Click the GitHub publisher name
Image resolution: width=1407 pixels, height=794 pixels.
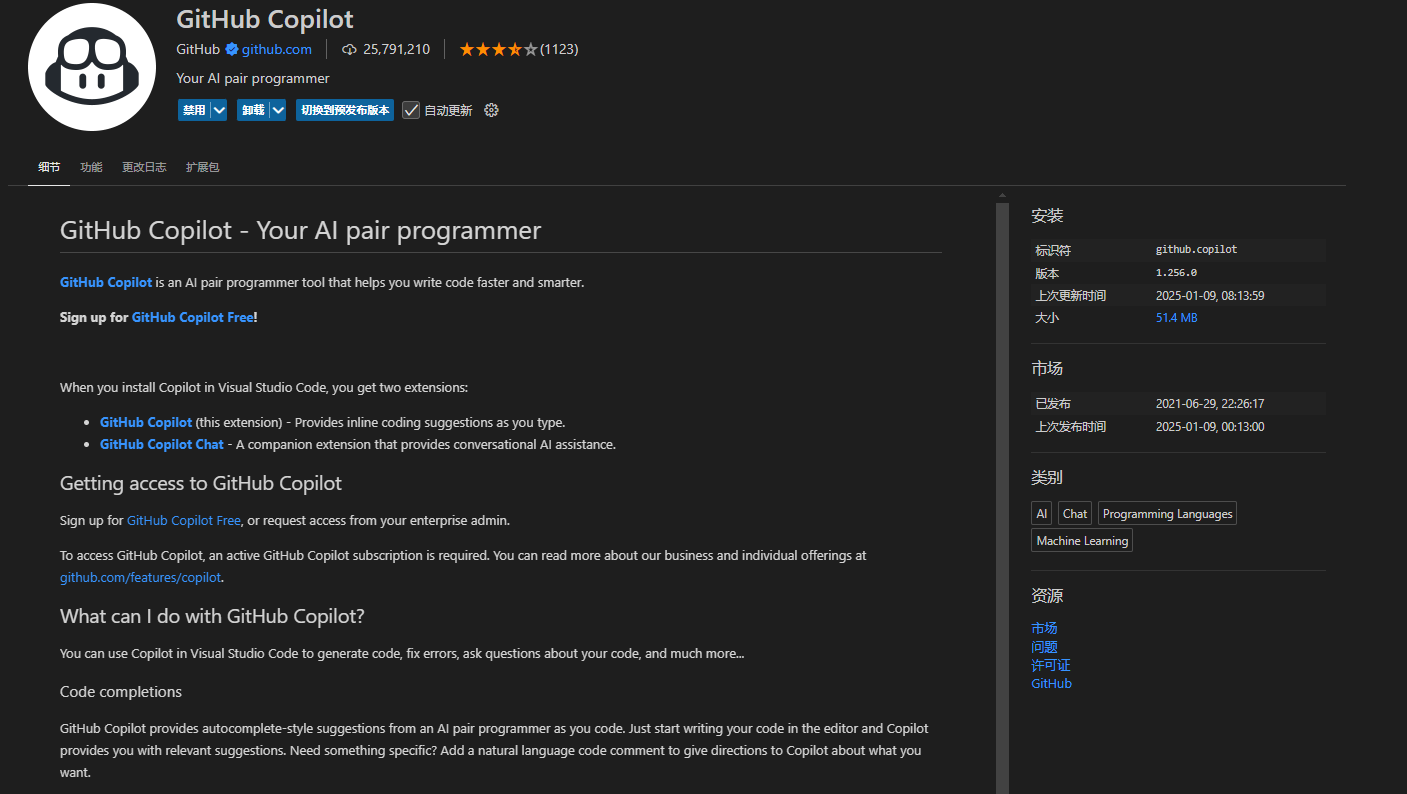tap(198, 49)
